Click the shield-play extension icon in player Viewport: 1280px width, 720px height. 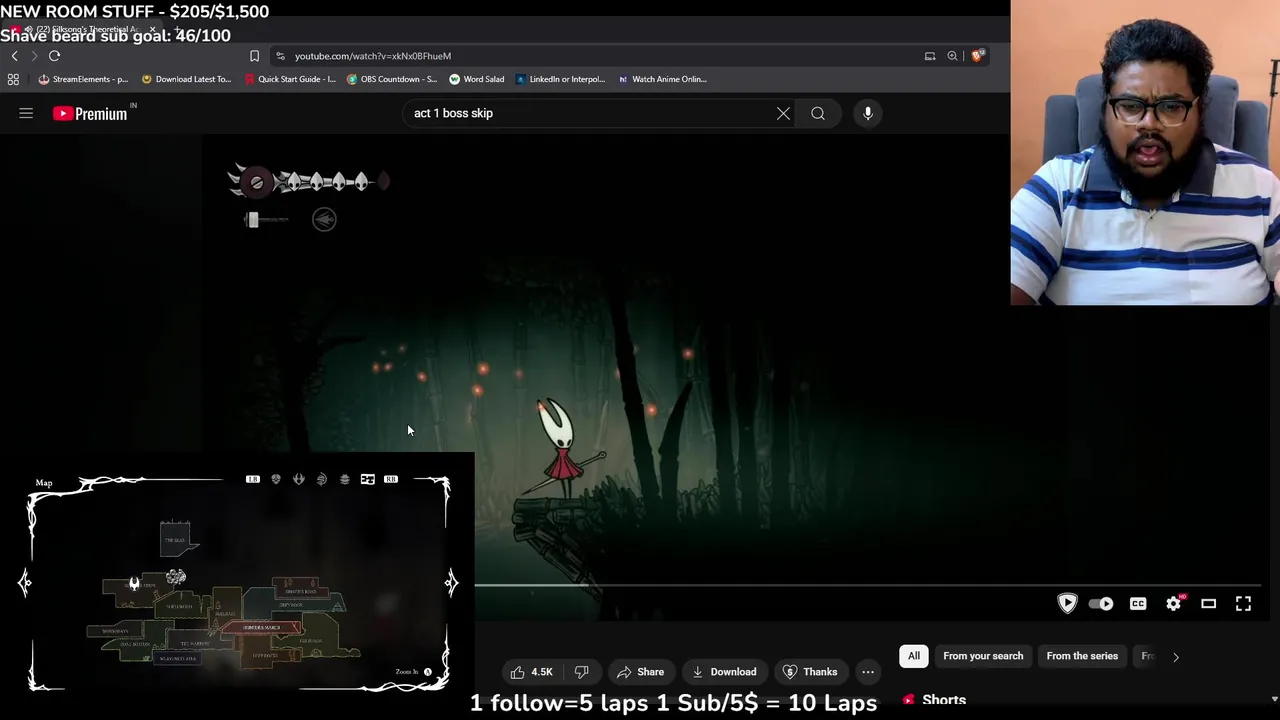pyautogui.click(x=1067, y=604)
